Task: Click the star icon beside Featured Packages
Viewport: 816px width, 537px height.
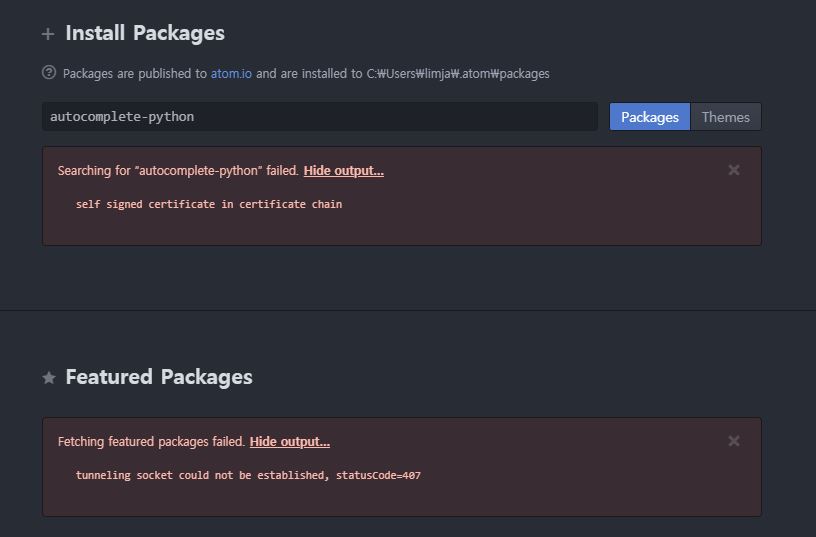Action: 48,378
